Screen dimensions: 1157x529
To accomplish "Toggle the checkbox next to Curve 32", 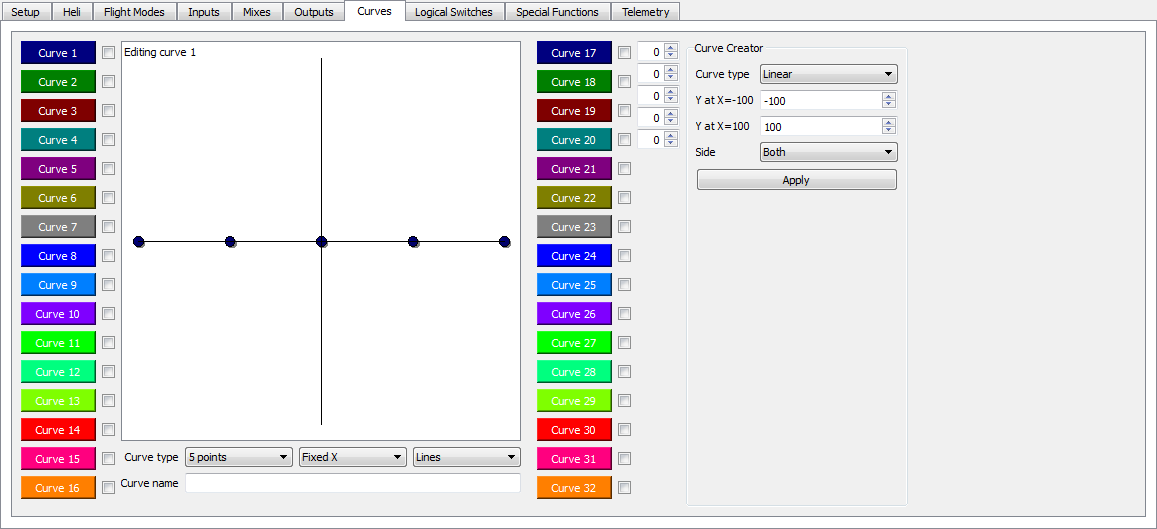I will pyautogui.click(x=624, y=488).
